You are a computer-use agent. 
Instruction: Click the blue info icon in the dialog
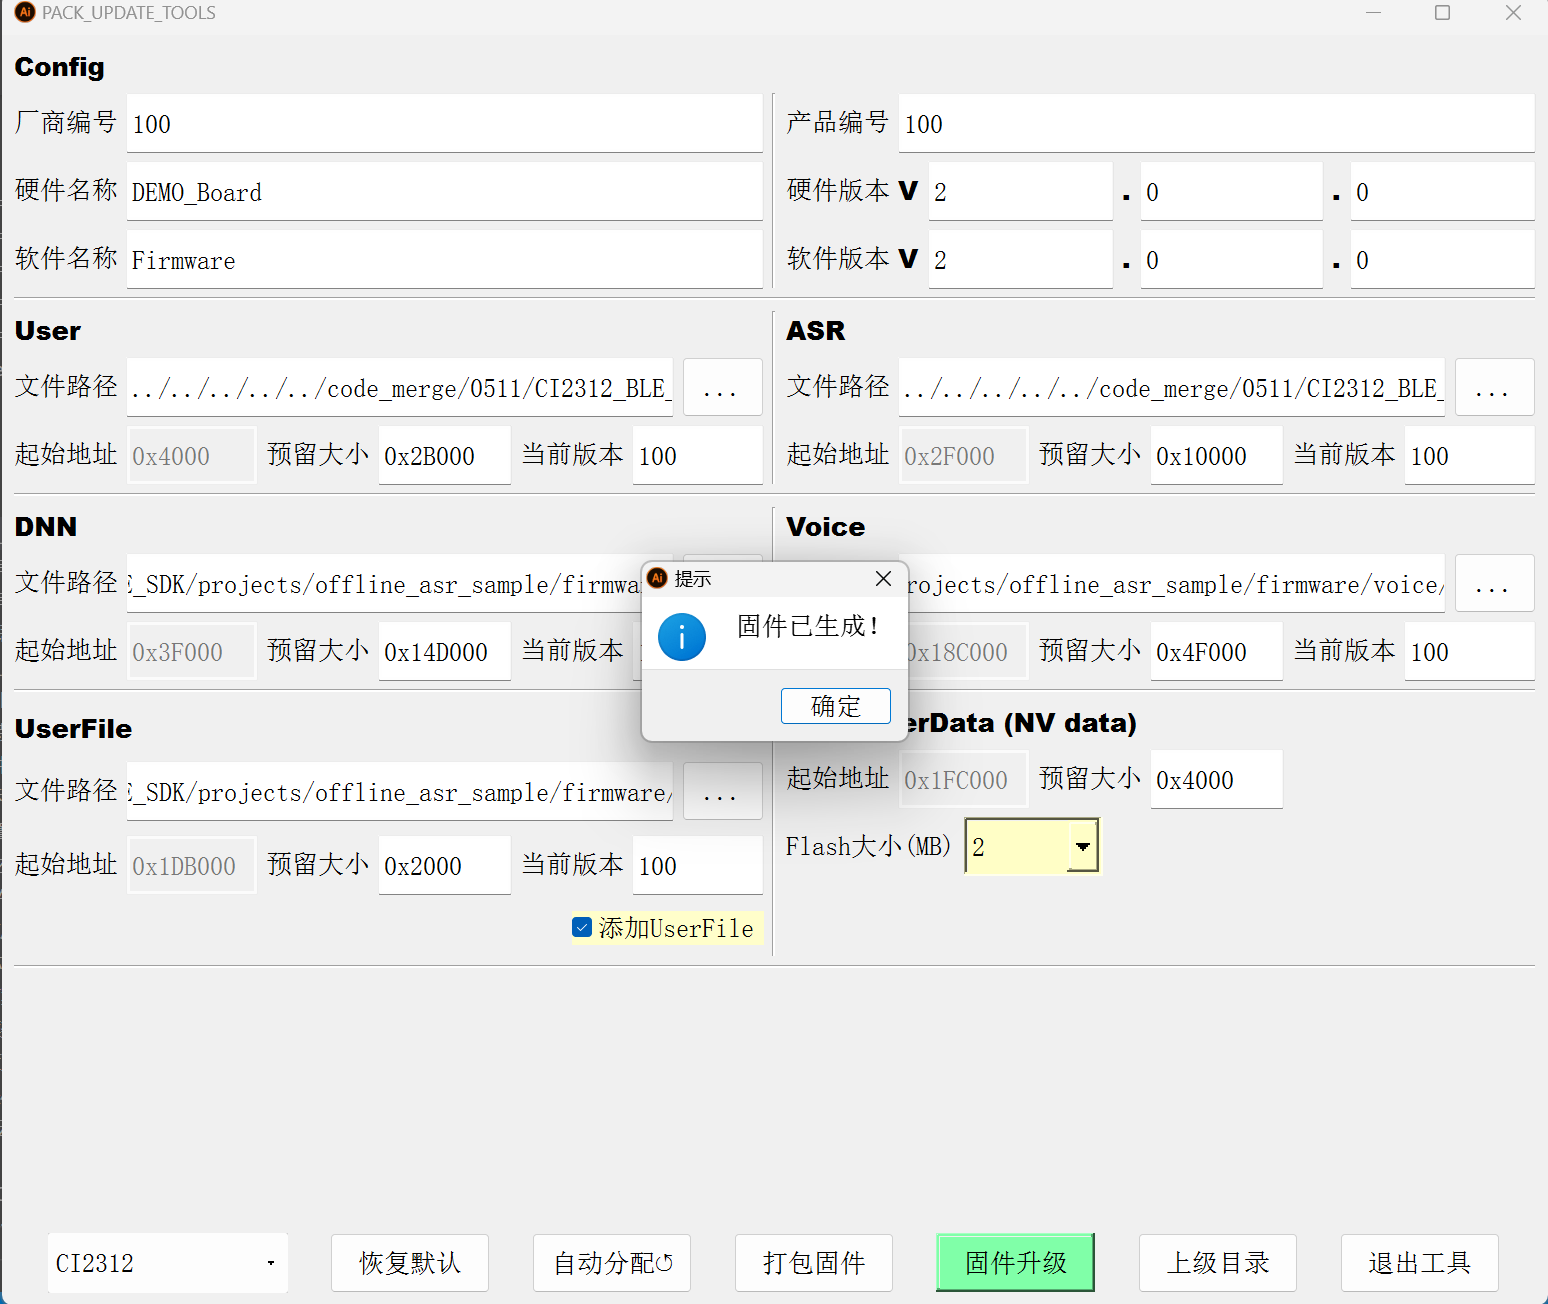tap(682, 637)
